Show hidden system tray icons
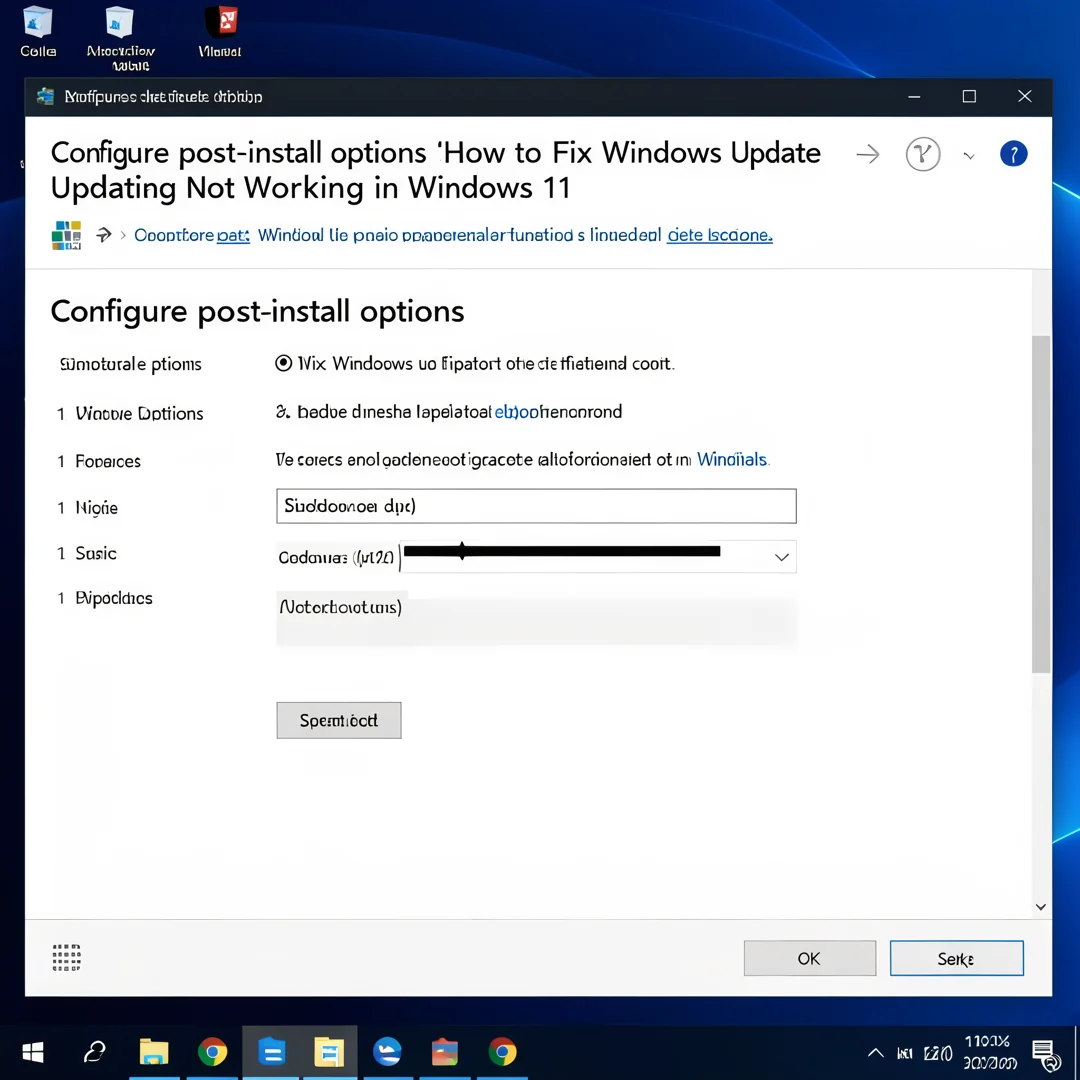This screenshot has width=1080, height=1080. tap(875, 1052)
